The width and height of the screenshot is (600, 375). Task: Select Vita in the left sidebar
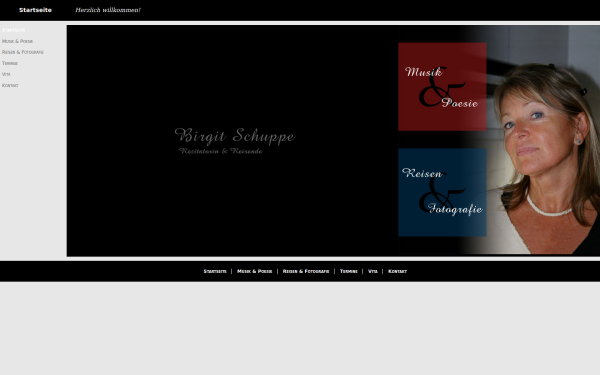(6, 74)
